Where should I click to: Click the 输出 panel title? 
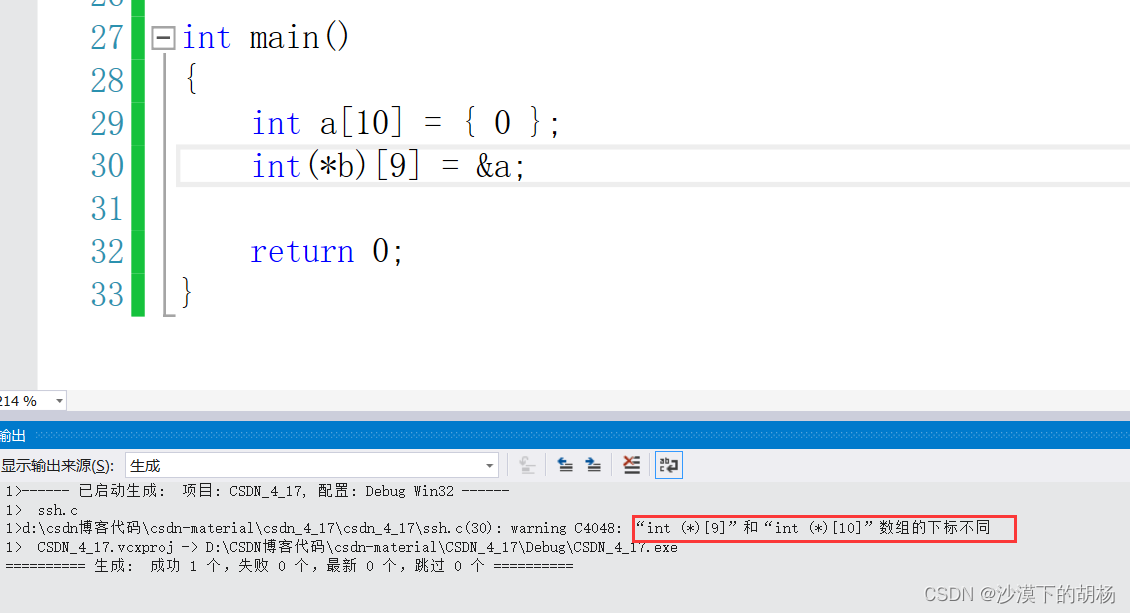tap(13, 435)
